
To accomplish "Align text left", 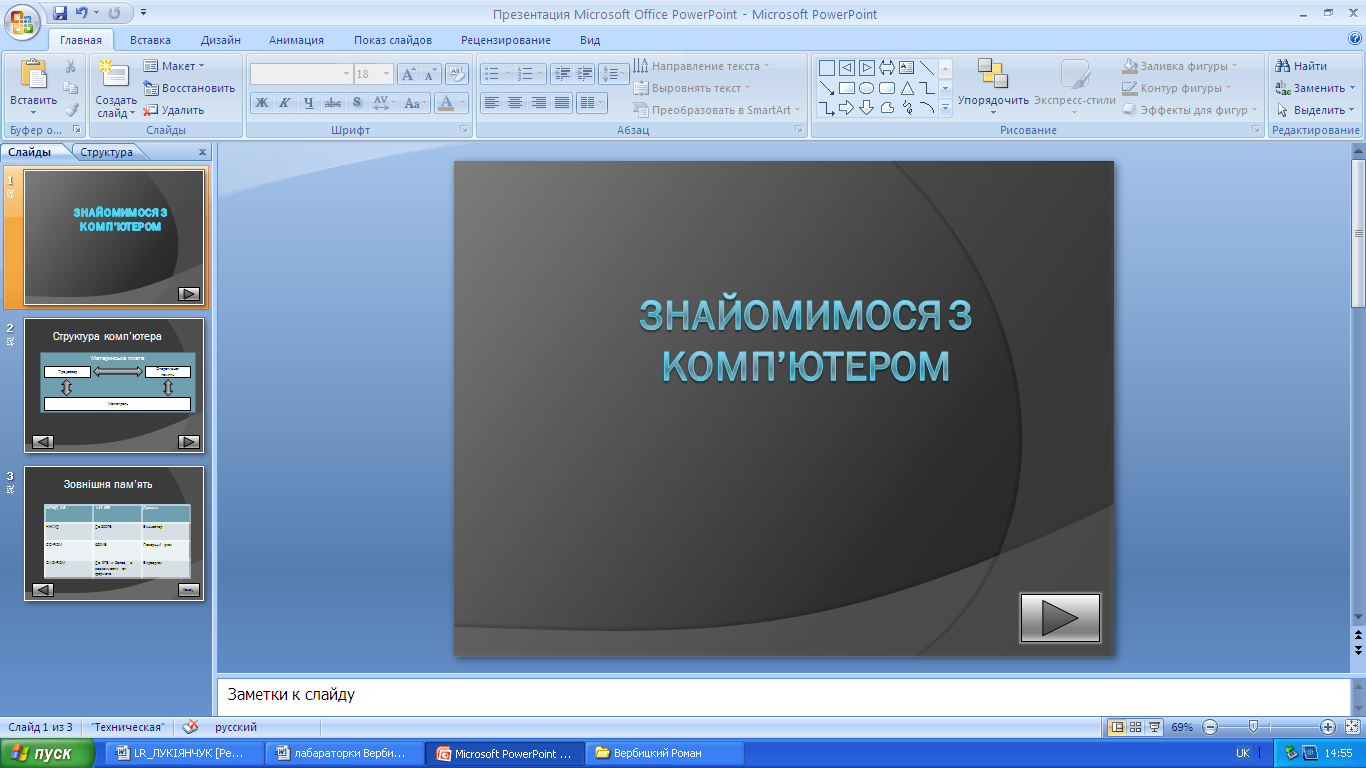I will (x=491, y=103).
